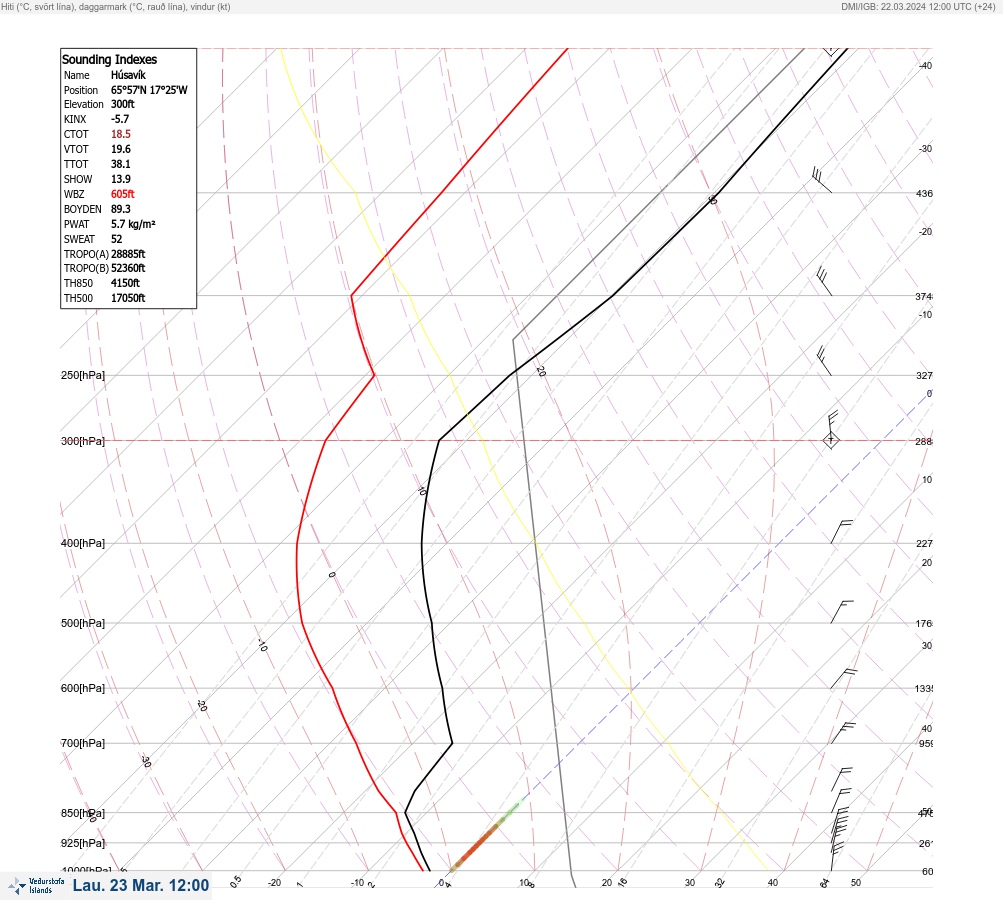Click the position value 65°57'N 17°25'W
Screen dimensions: 1003x900
pyautogui.click(x=149, y=90)
